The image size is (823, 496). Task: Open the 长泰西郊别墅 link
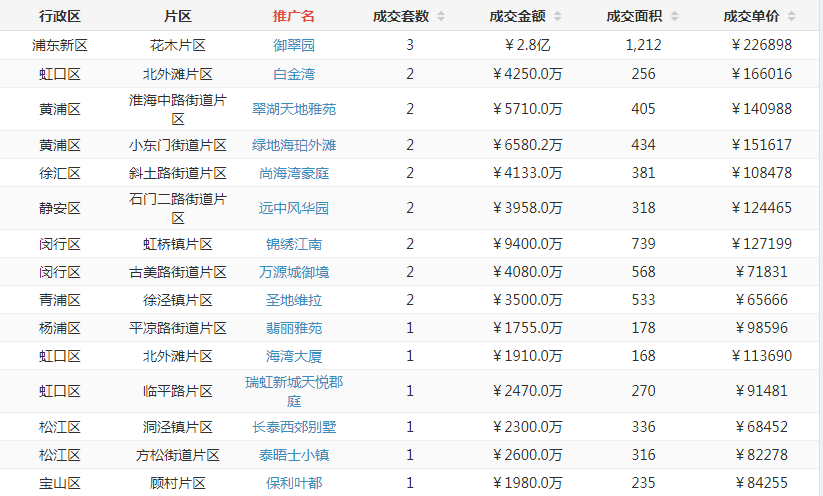click(x=293, y=427)
